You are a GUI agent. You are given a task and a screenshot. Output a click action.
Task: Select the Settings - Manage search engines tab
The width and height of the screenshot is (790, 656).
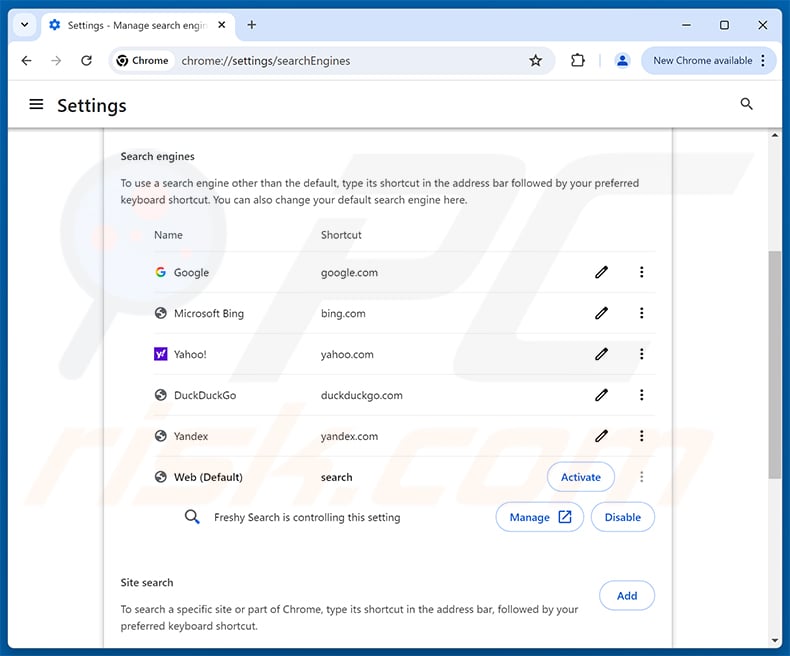coord(137,26)
